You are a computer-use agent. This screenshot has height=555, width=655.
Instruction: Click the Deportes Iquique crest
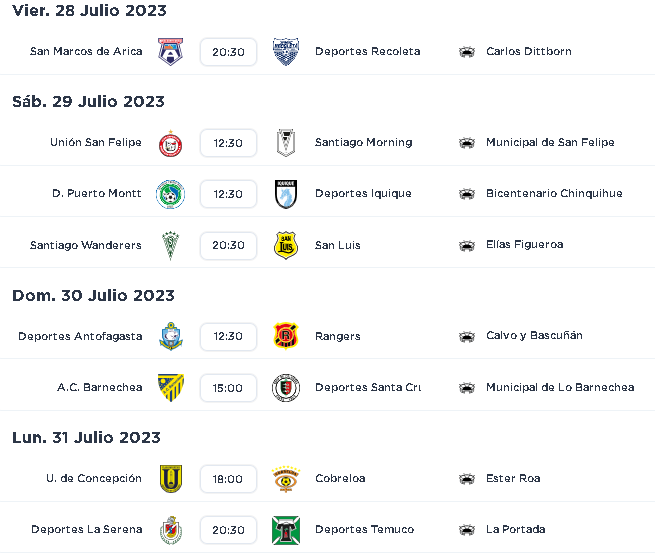tap(286, 194)
